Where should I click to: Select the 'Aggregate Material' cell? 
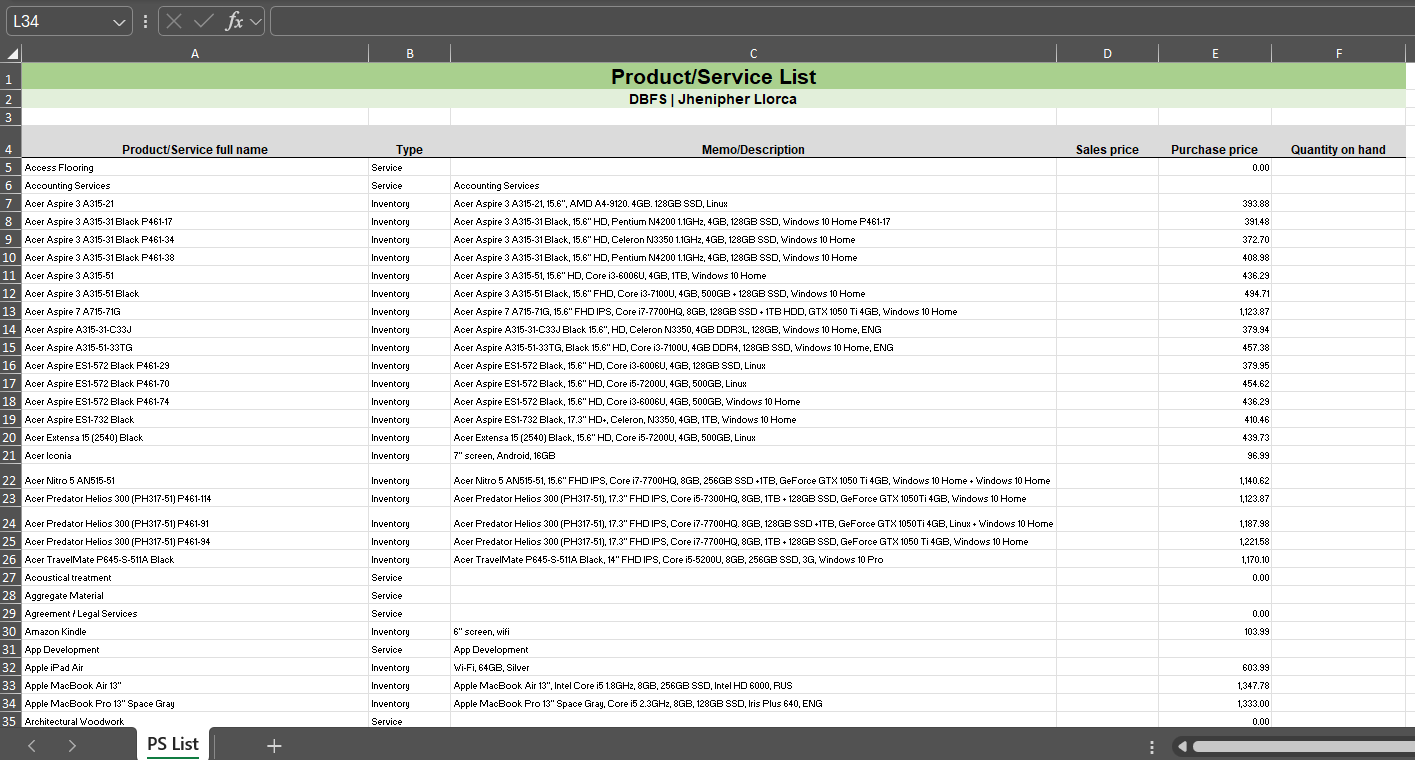point(195,596)
